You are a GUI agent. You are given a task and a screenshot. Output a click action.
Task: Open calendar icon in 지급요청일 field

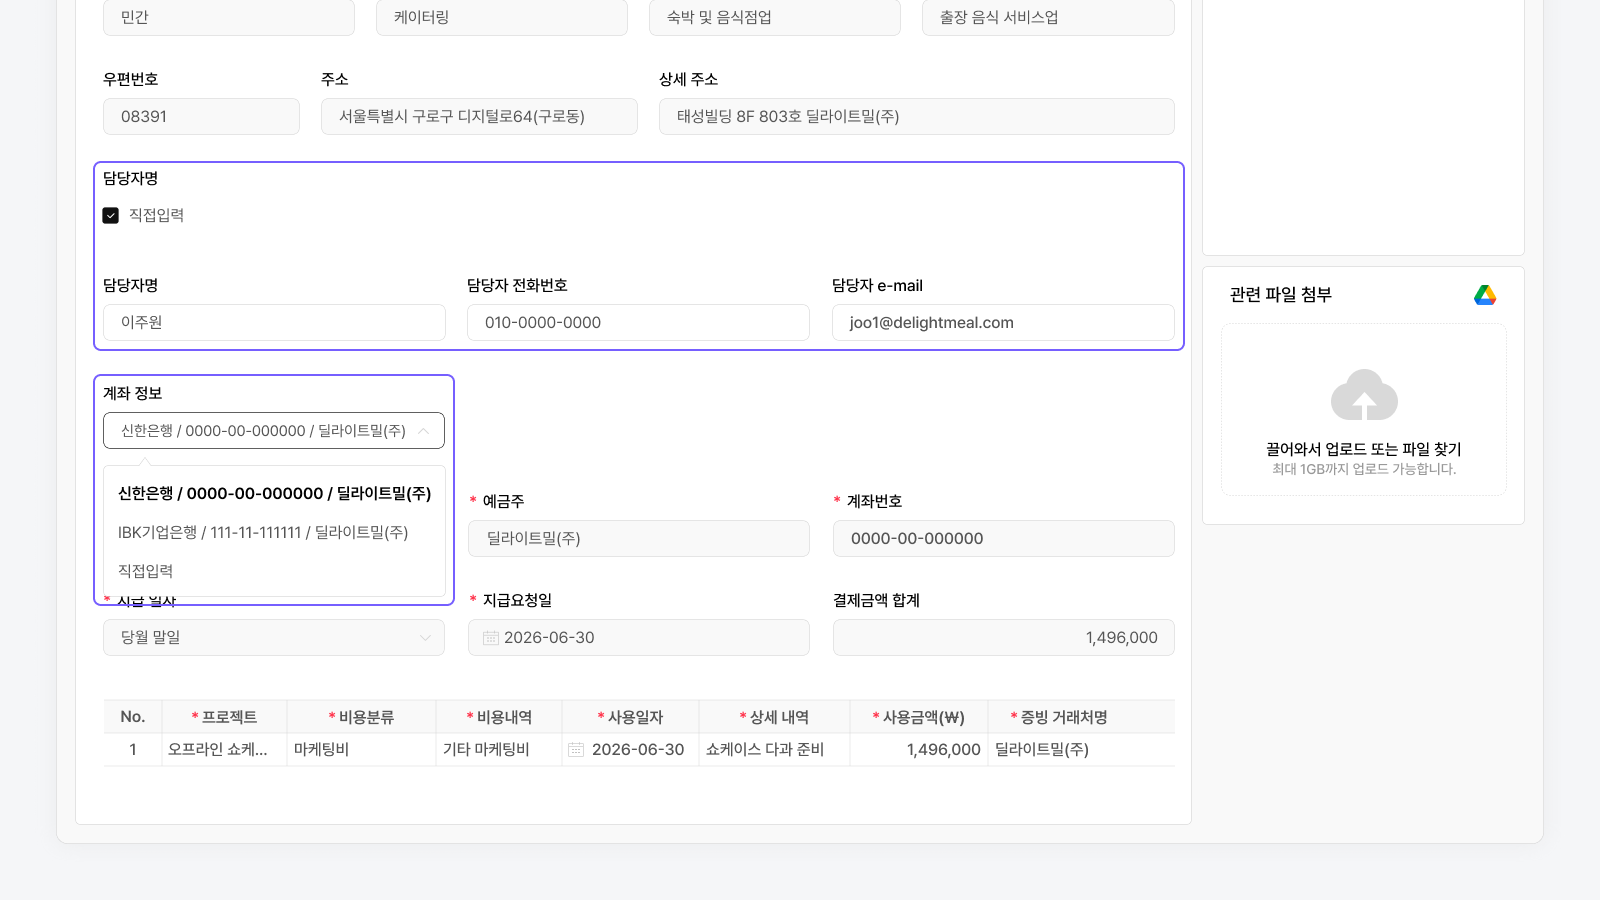491,638
